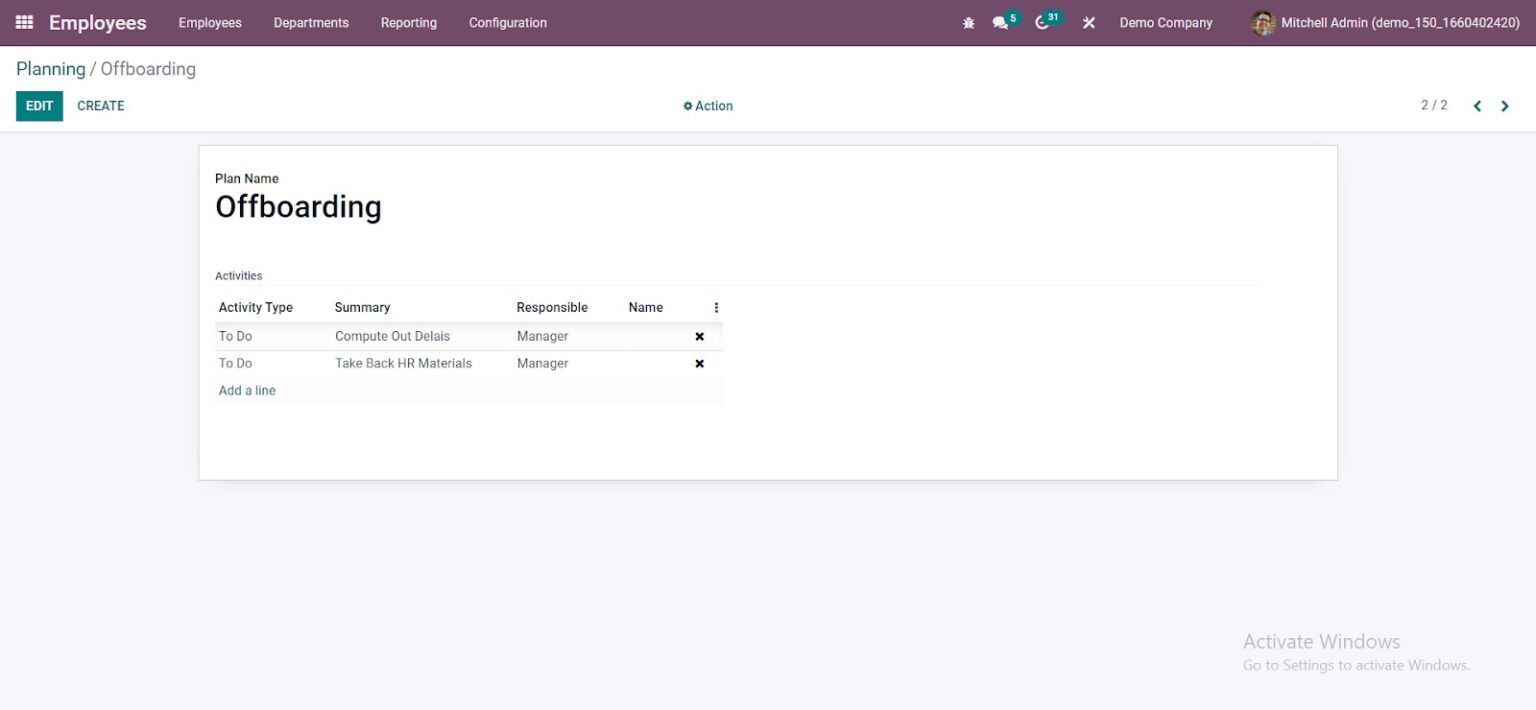Remove the Compute Out Delais activity line
The image size is (1536, 710).
[x=699, y=336]
